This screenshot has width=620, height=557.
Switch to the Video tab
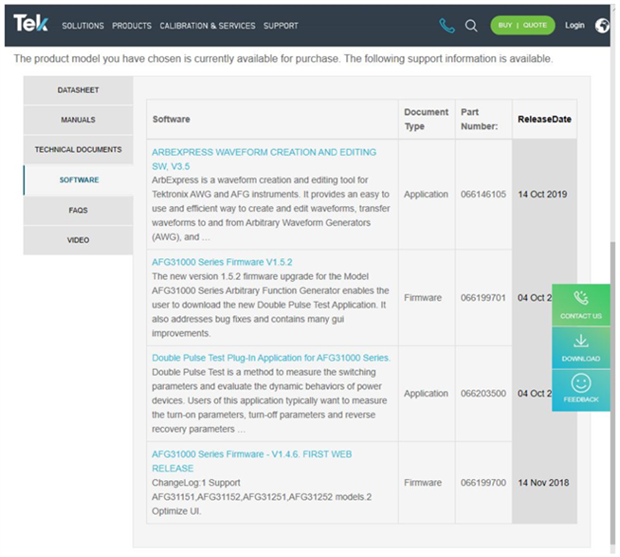[78, 240]
